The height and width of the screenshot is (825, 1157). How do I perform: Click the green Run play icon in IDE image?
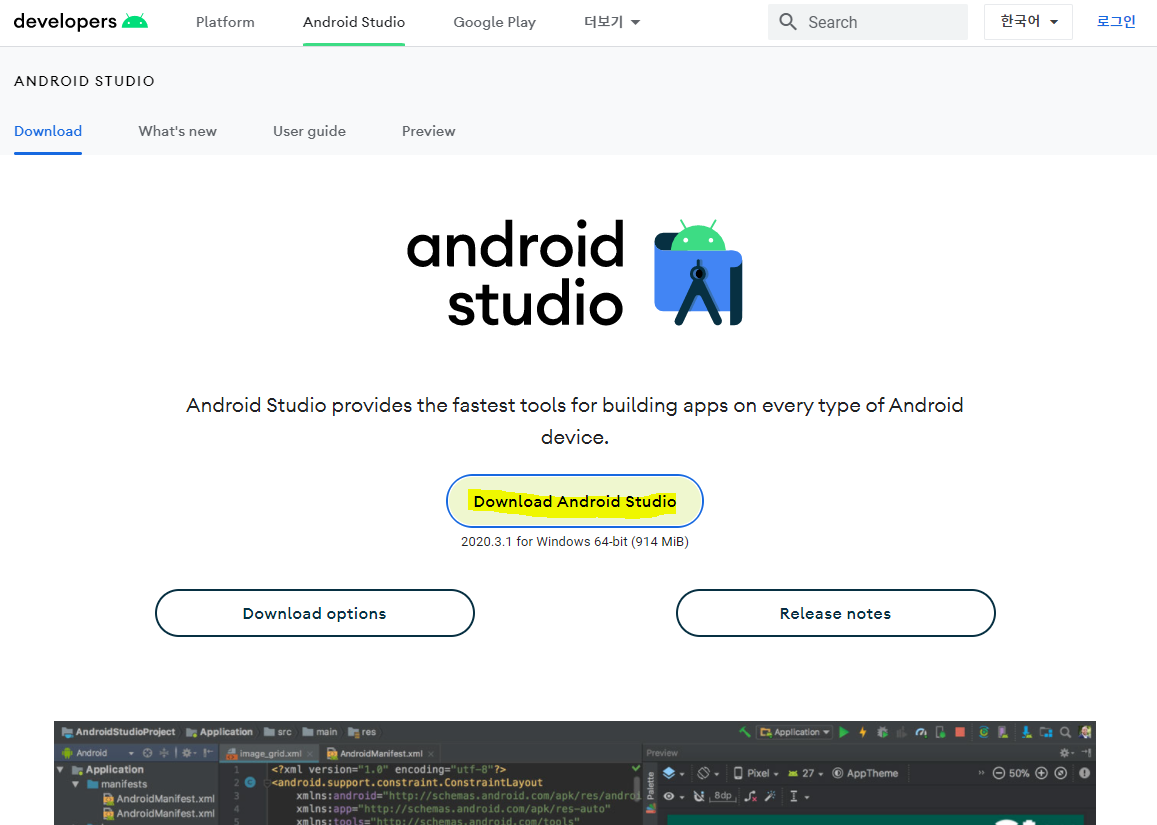pyautogui.click(x=844, y=732)
